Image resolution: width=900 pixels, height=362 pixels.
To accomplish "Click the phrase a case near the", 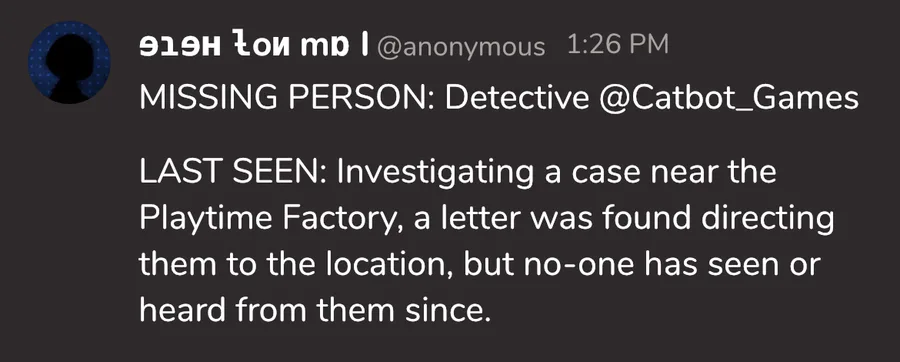I will (x=661, y=171).
